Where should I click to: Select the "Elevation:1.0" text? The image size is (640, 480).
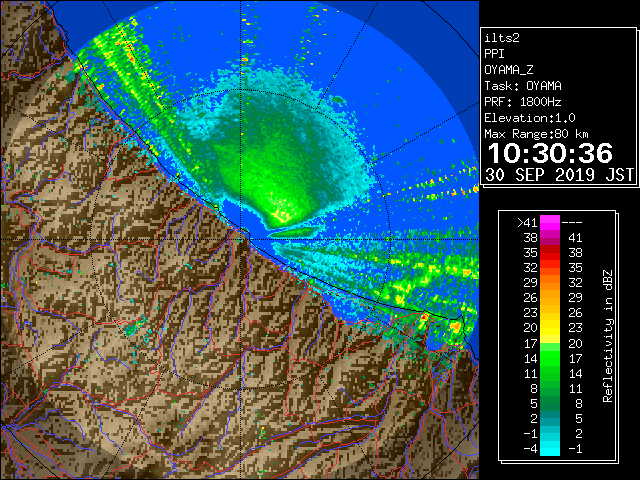pos(530,118)
